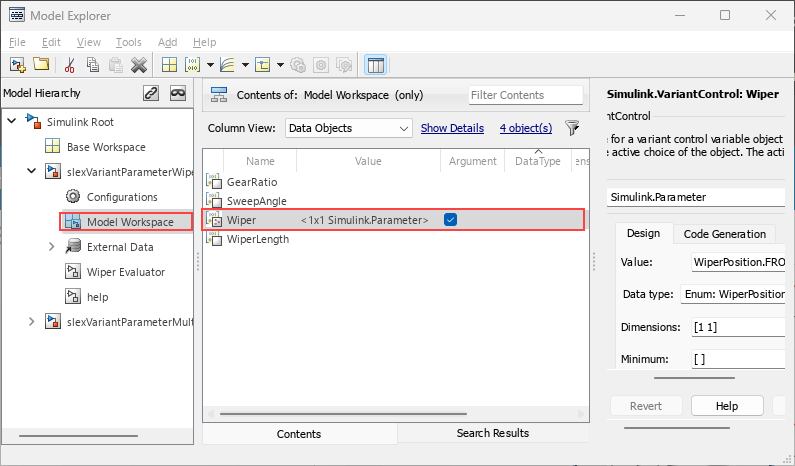Click the link icon beside Model Hierarchy

tap(151, 93)
